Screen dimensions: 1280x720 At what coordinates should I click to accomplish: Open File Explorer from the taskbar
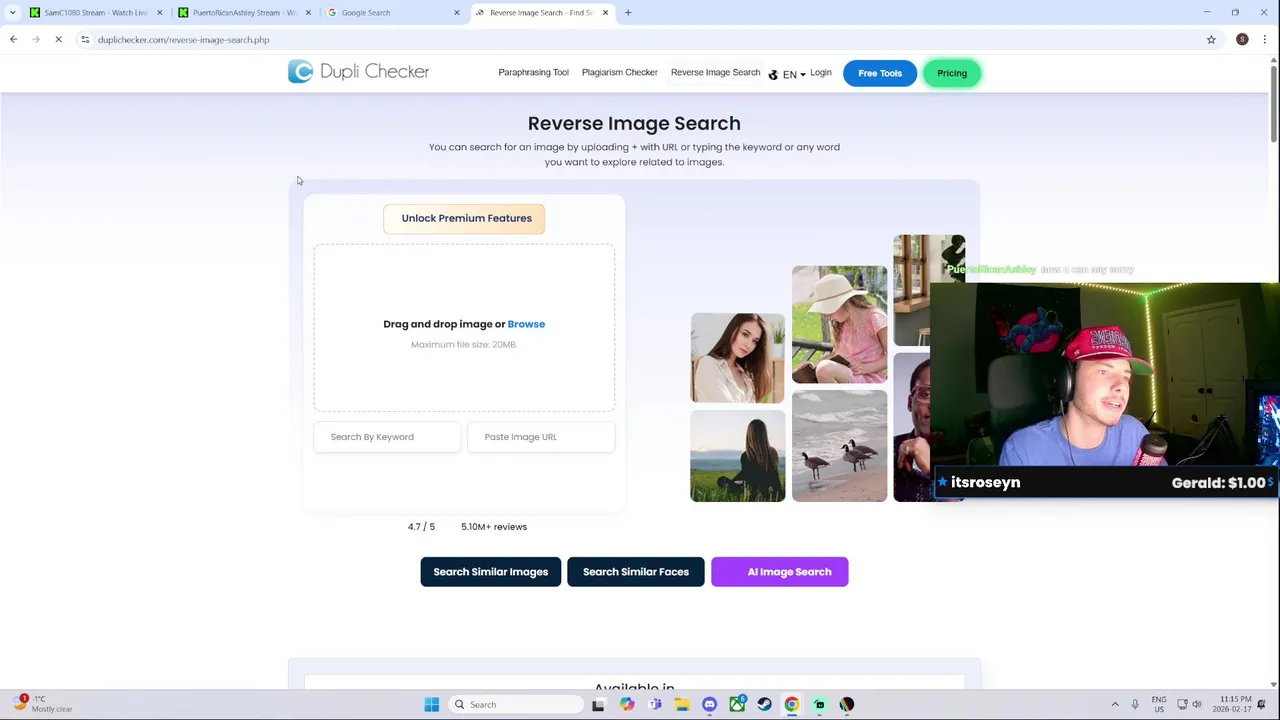(x=682, y=705)
